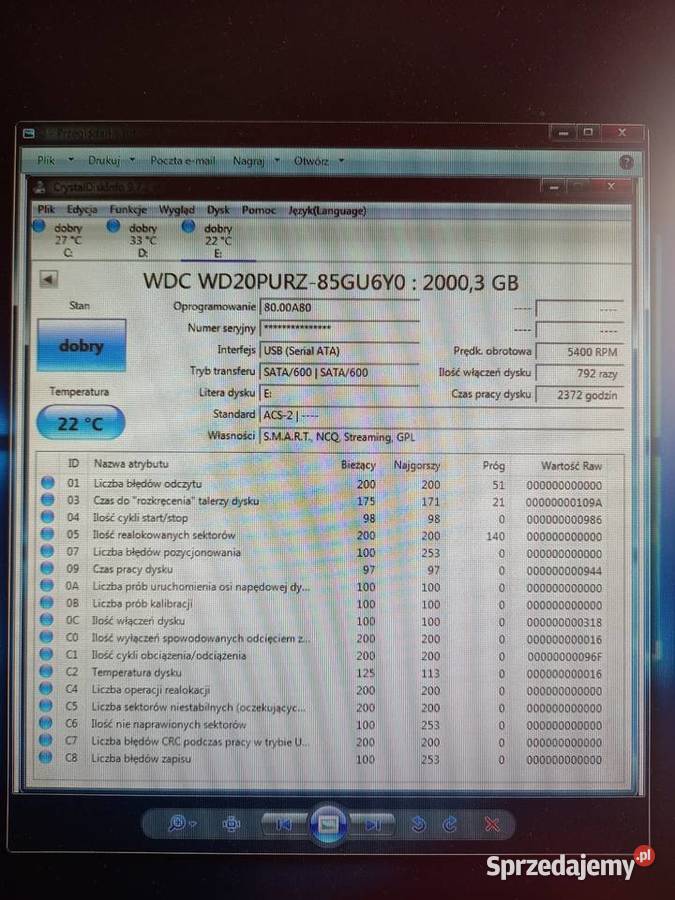Screen dimensions: 675x900
Task: Go to next photo
Action: click(373, 825)
